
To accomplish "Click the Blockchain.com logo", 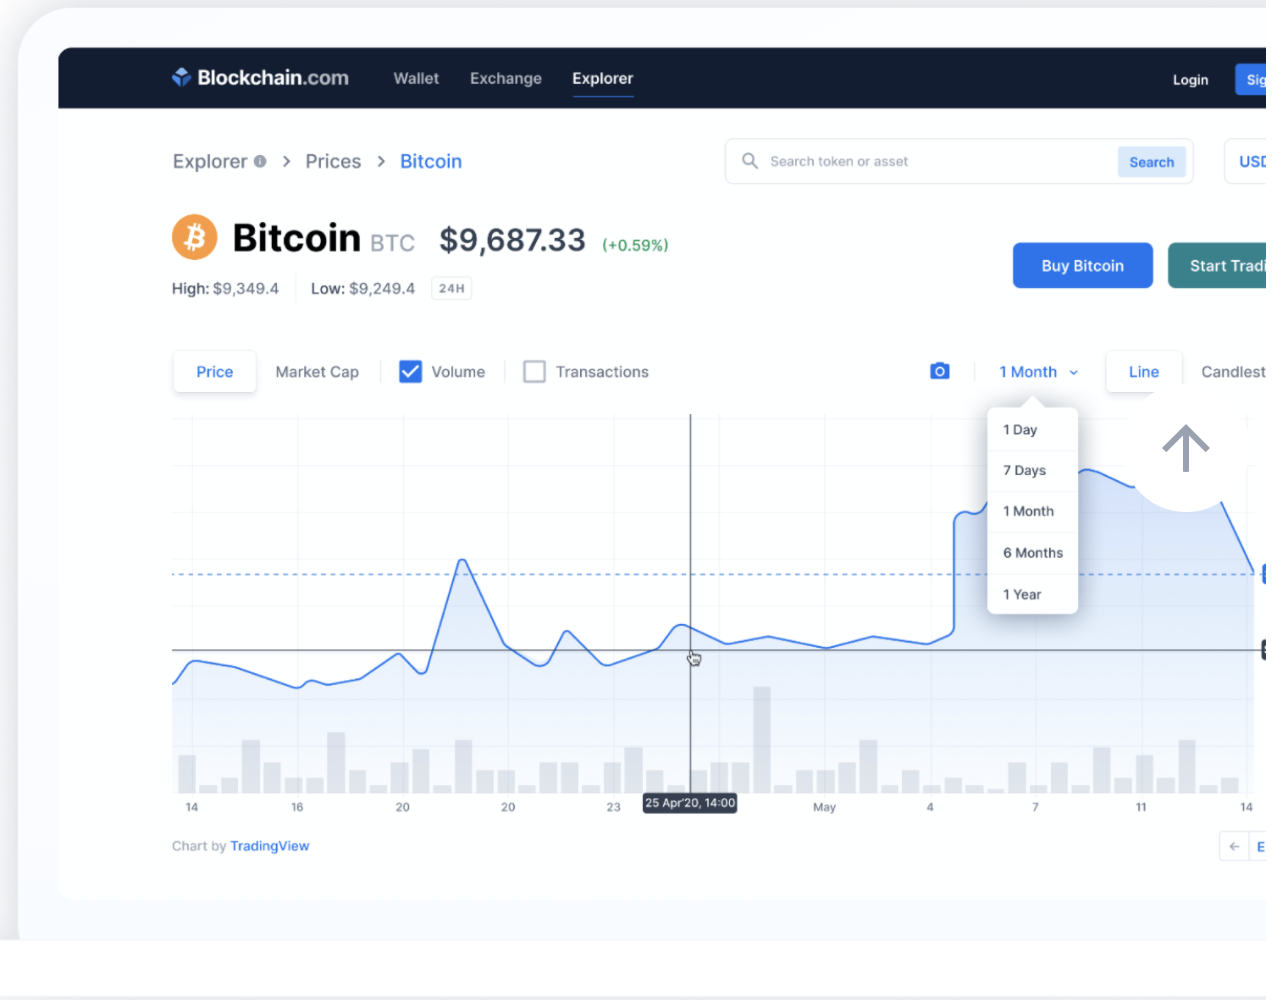I will tap(259, 77).
